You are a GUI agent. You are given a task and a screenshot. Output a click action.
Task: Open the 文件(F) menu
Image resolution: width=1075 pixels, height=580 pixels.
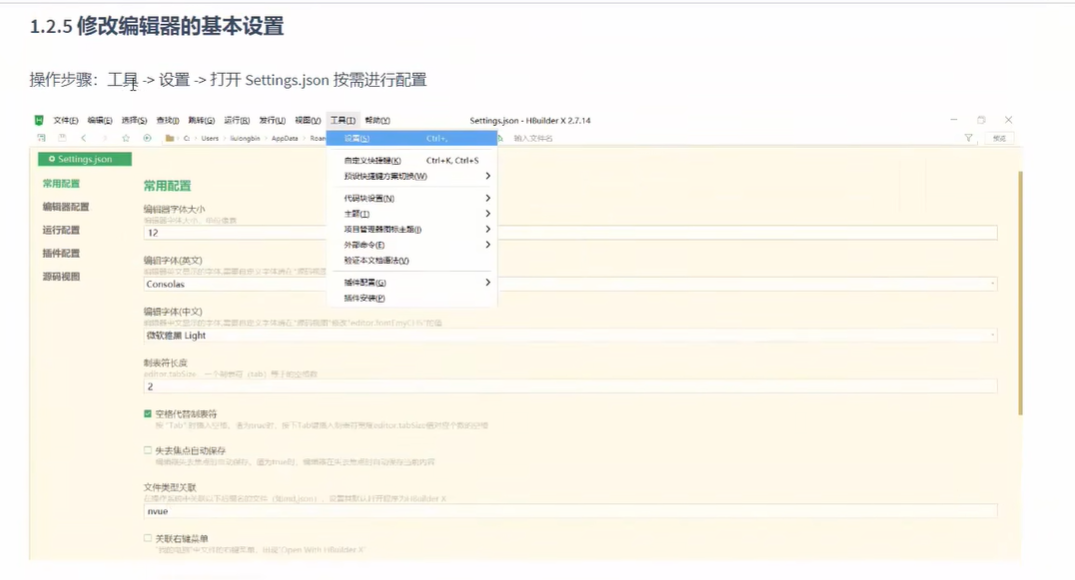66,120
